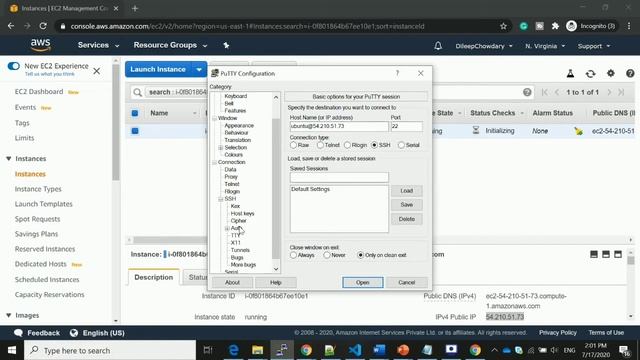640x360 pixels.
Task: Select the SSH connection type
Action: click(374, 145)
